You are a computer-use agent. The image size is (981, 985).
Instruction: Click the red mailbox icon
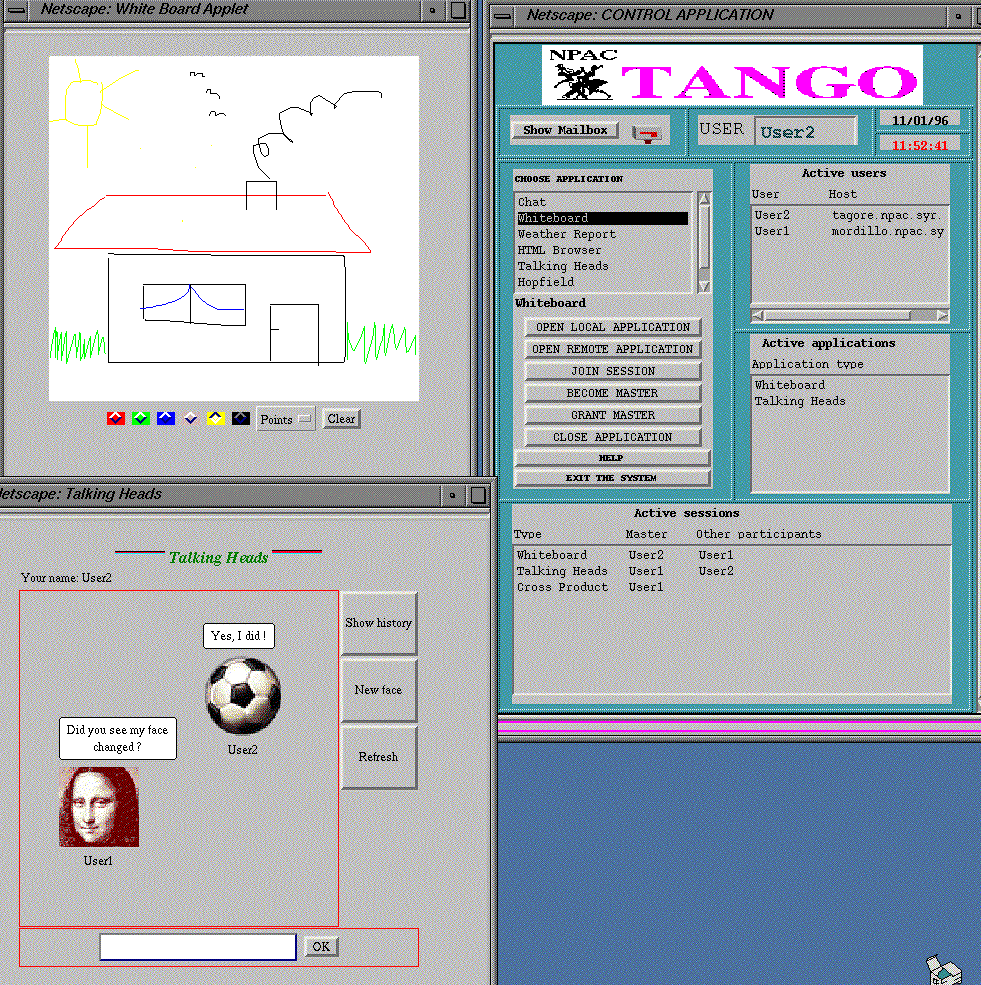coord(647,134)
